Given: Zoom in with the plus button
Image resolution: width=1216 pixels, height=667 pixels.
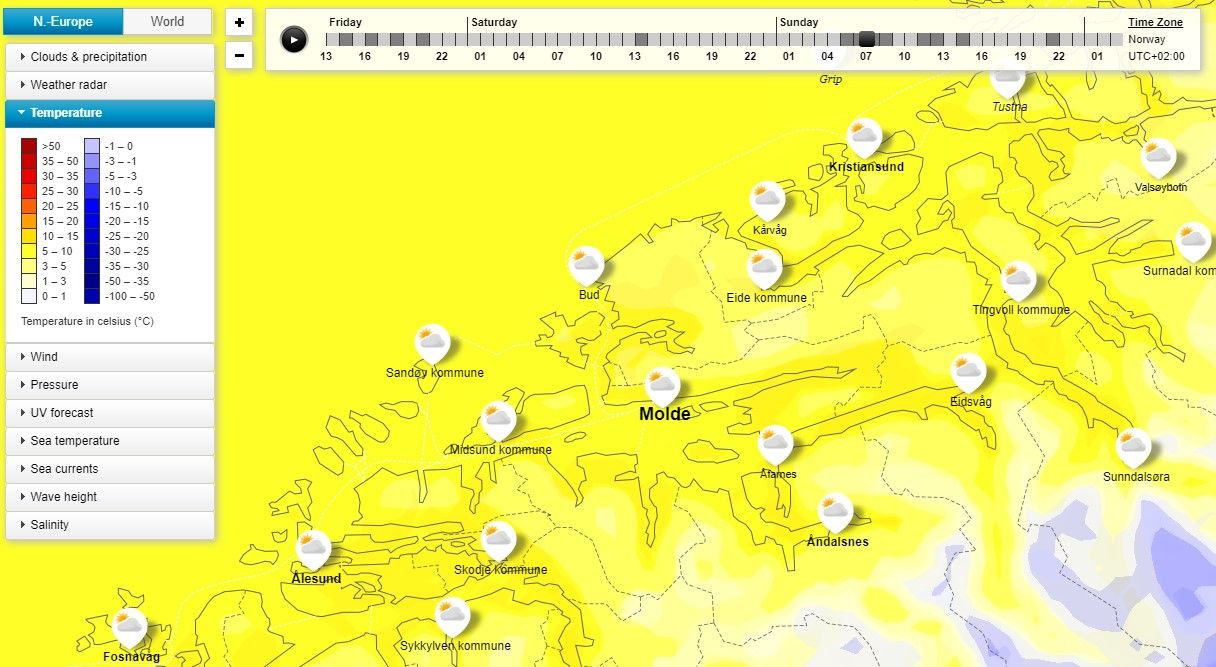Looking at the screenshot, I should pyautogui.click(x=239, y=22).
